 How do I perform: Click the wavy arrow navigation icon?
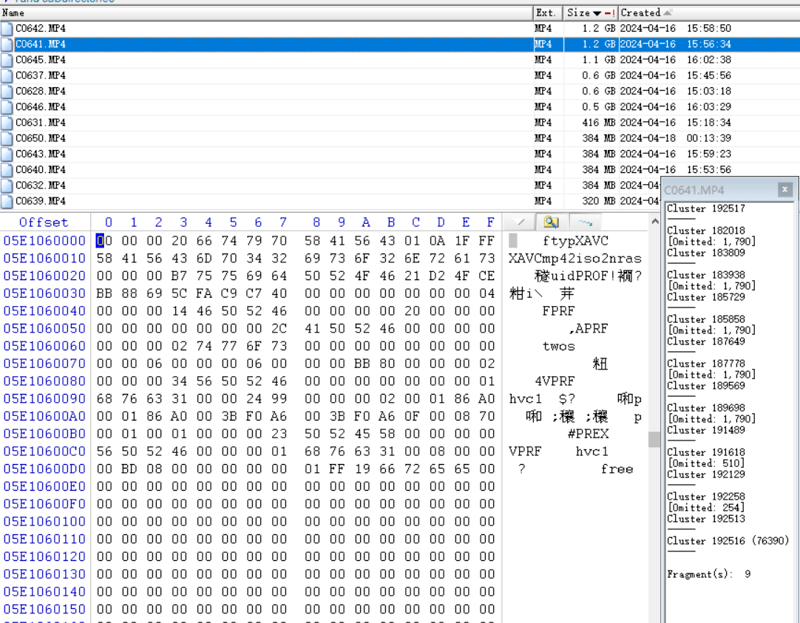(585, 222)
